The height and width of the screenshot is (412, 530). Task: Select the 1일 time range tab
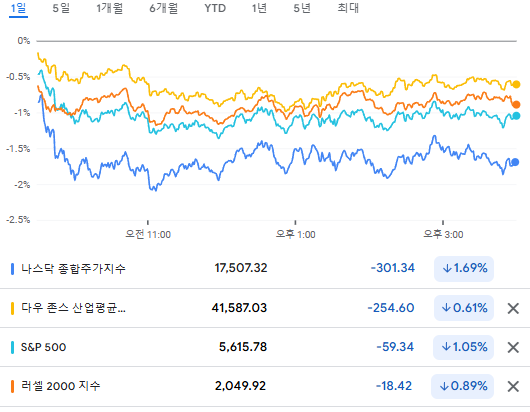coord(18,8)
